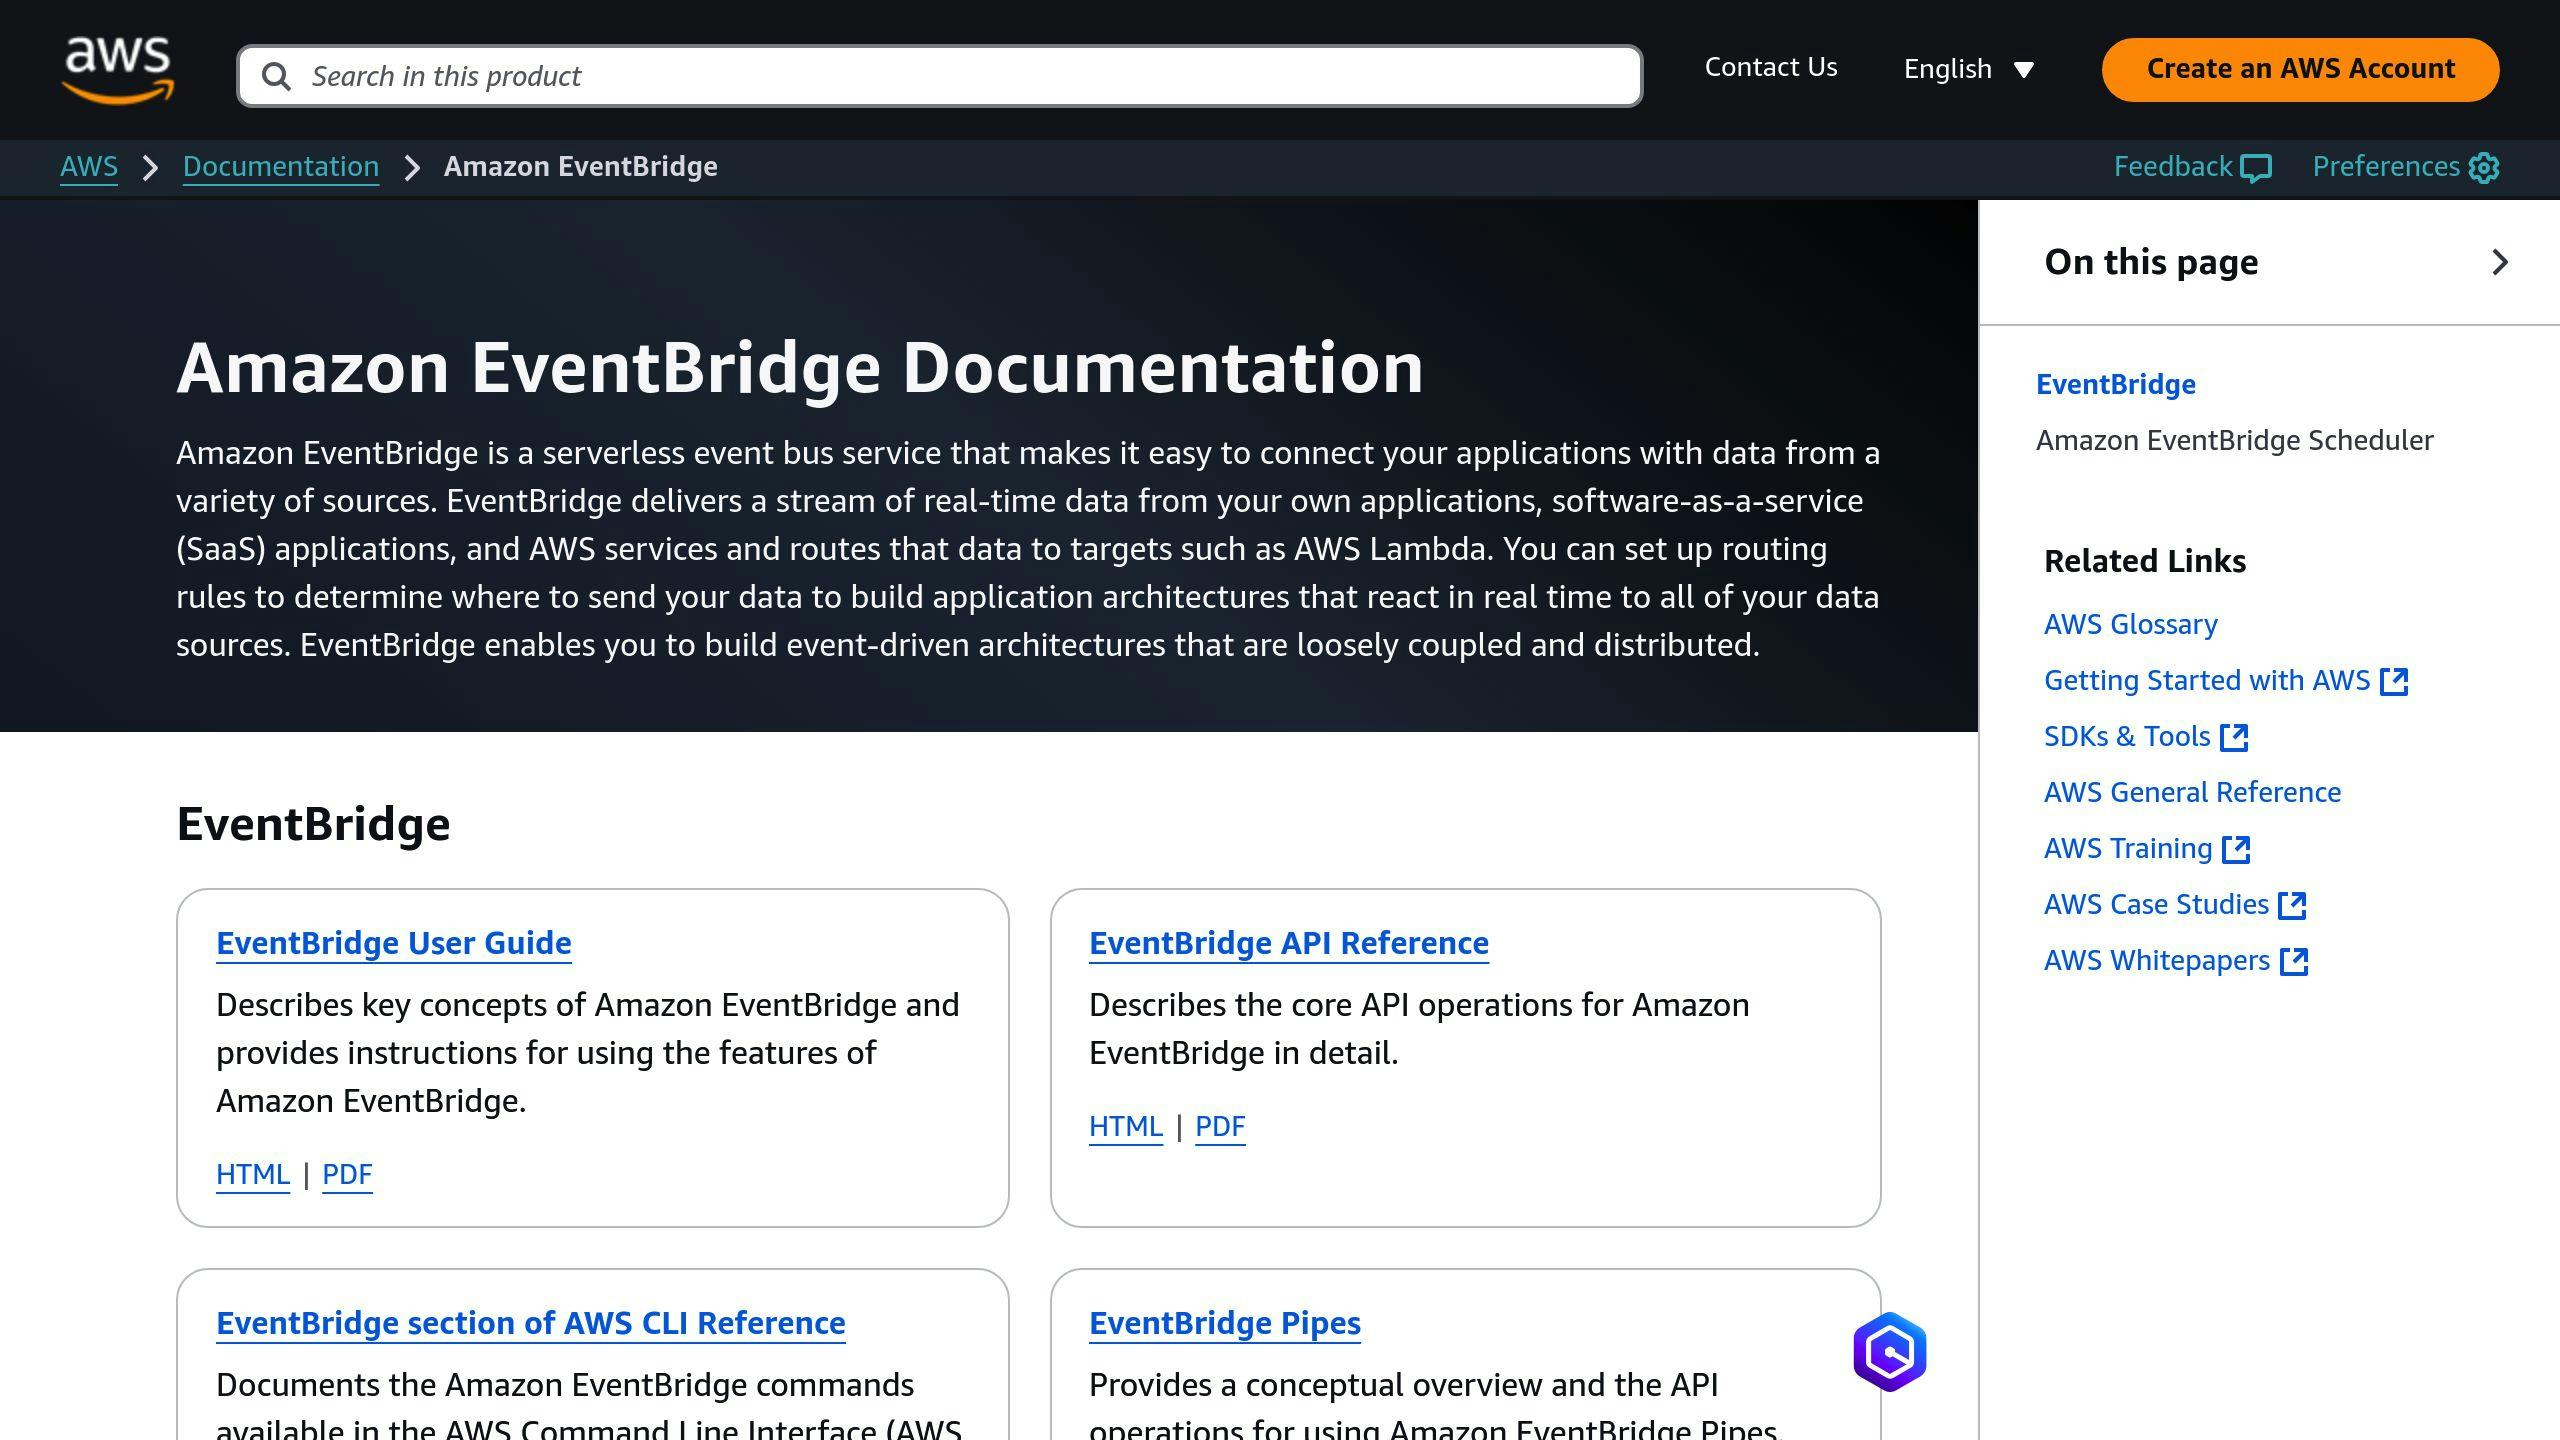Open the Preferences link
The width and height of the screenshot is (2560, 1440).
[2405, 167]
